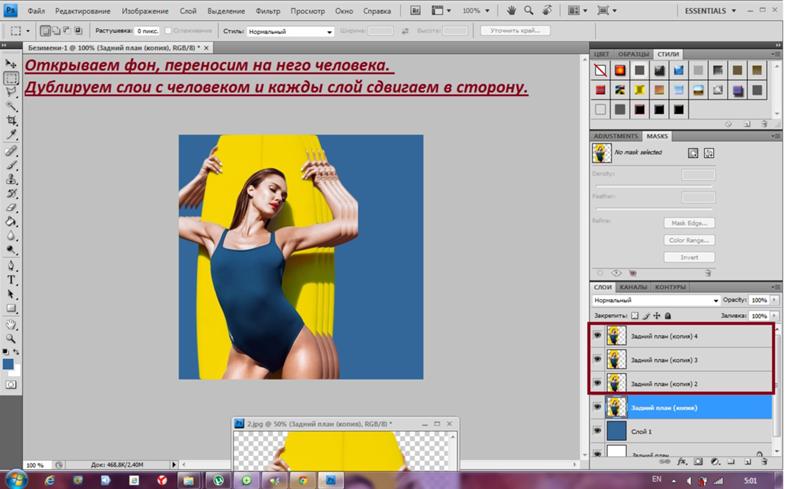Delete layer trash icon in Layers panel
The image size is (800, 489).
pos(764,461)
